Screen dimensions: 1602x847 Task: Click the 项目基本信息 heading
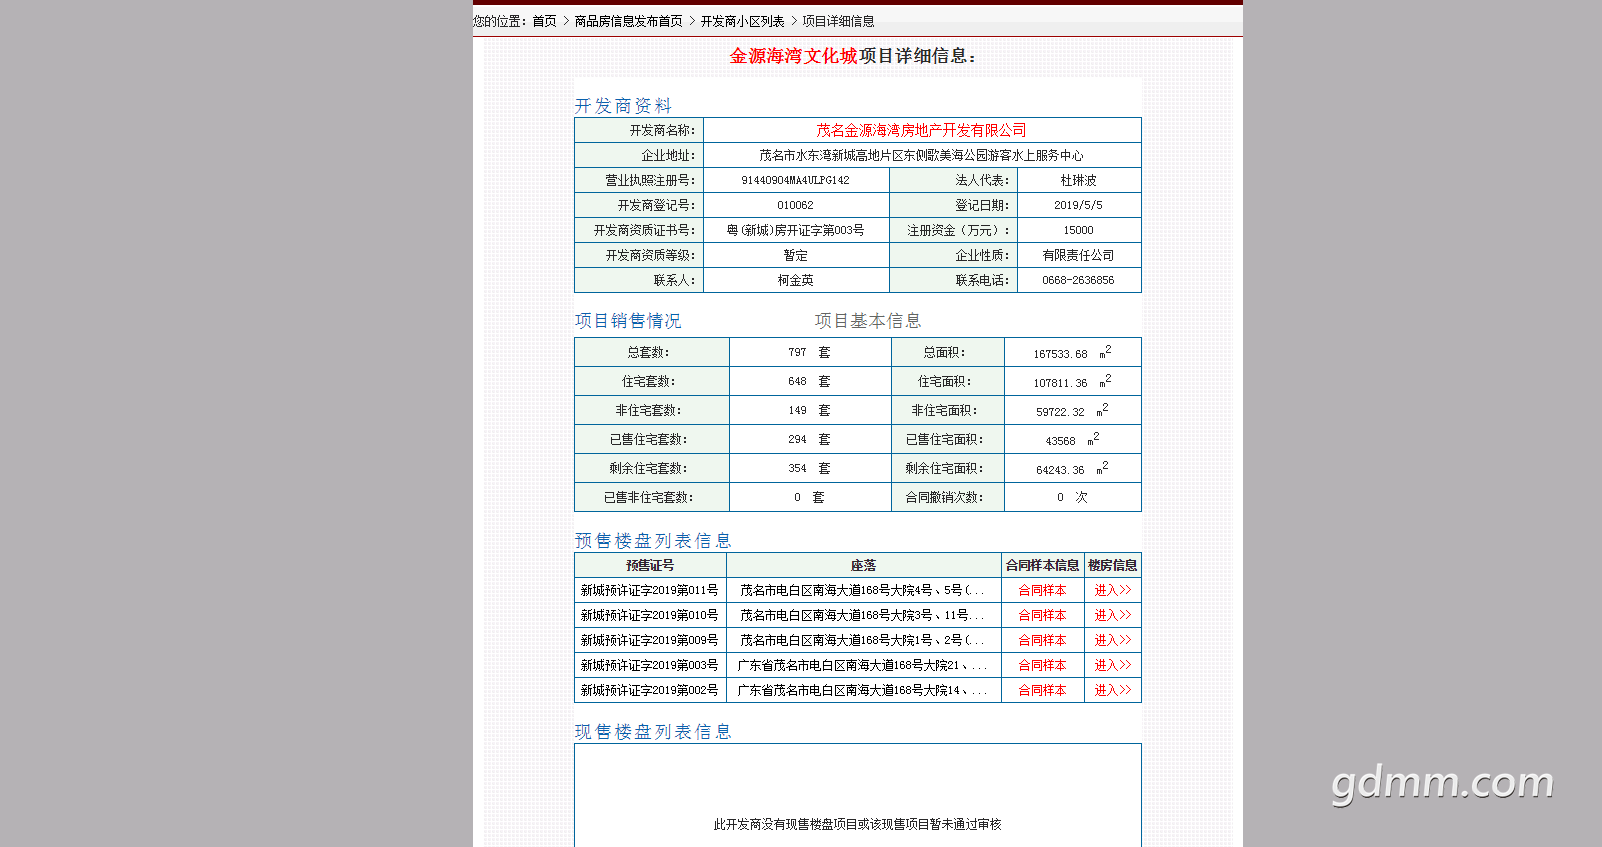[868, 321]
